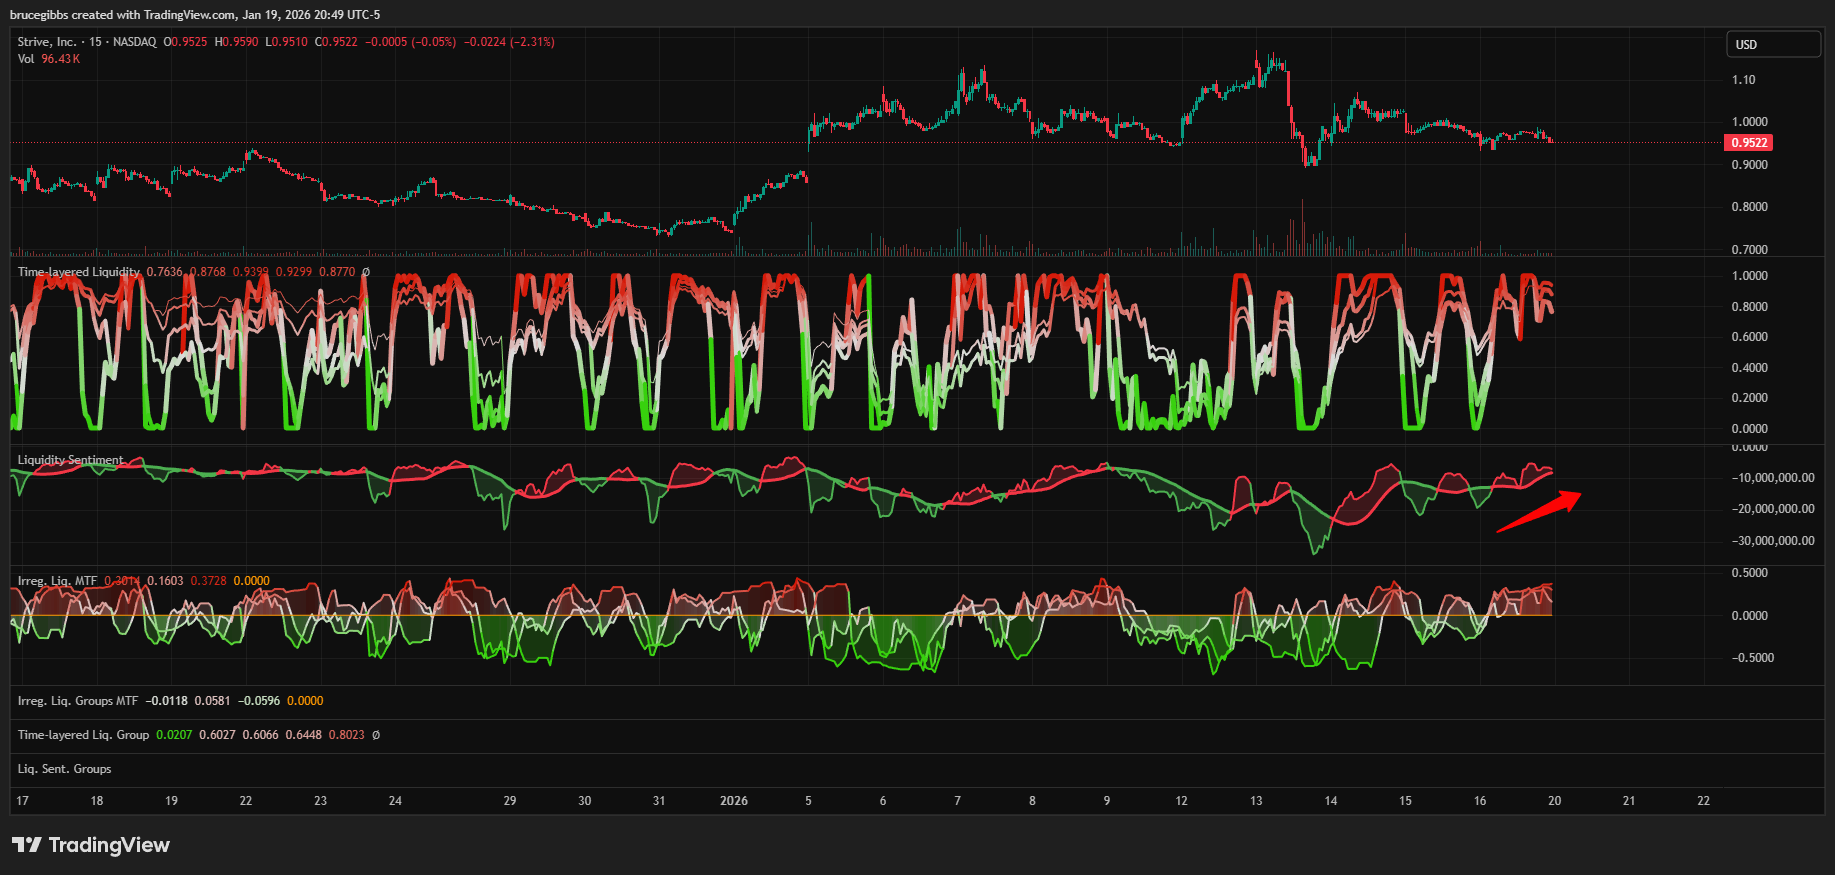Expand the collapsed Time-layered Liq. Group pane
1835x875 pixels.
tap(83, 735)
